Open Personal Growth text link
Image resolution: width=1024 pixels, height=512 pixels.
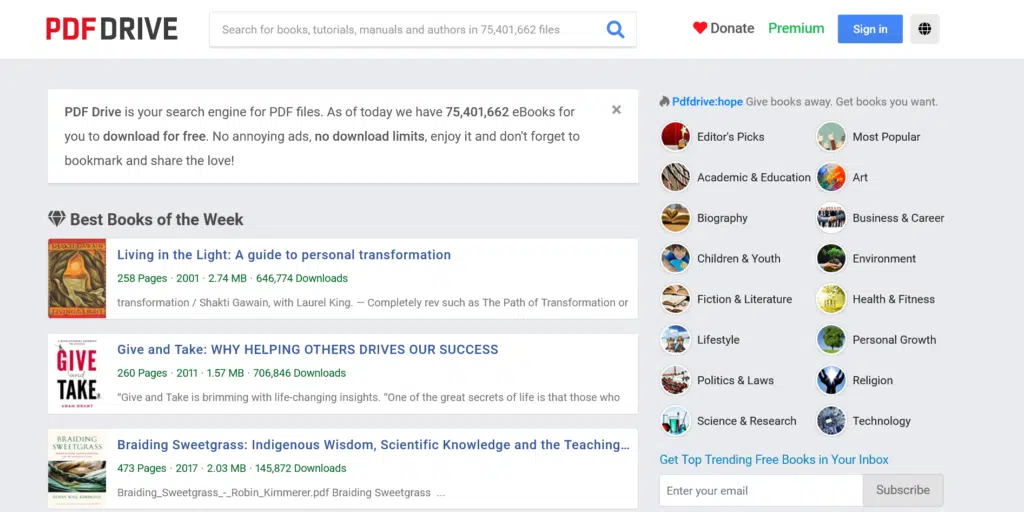point(894,340)
